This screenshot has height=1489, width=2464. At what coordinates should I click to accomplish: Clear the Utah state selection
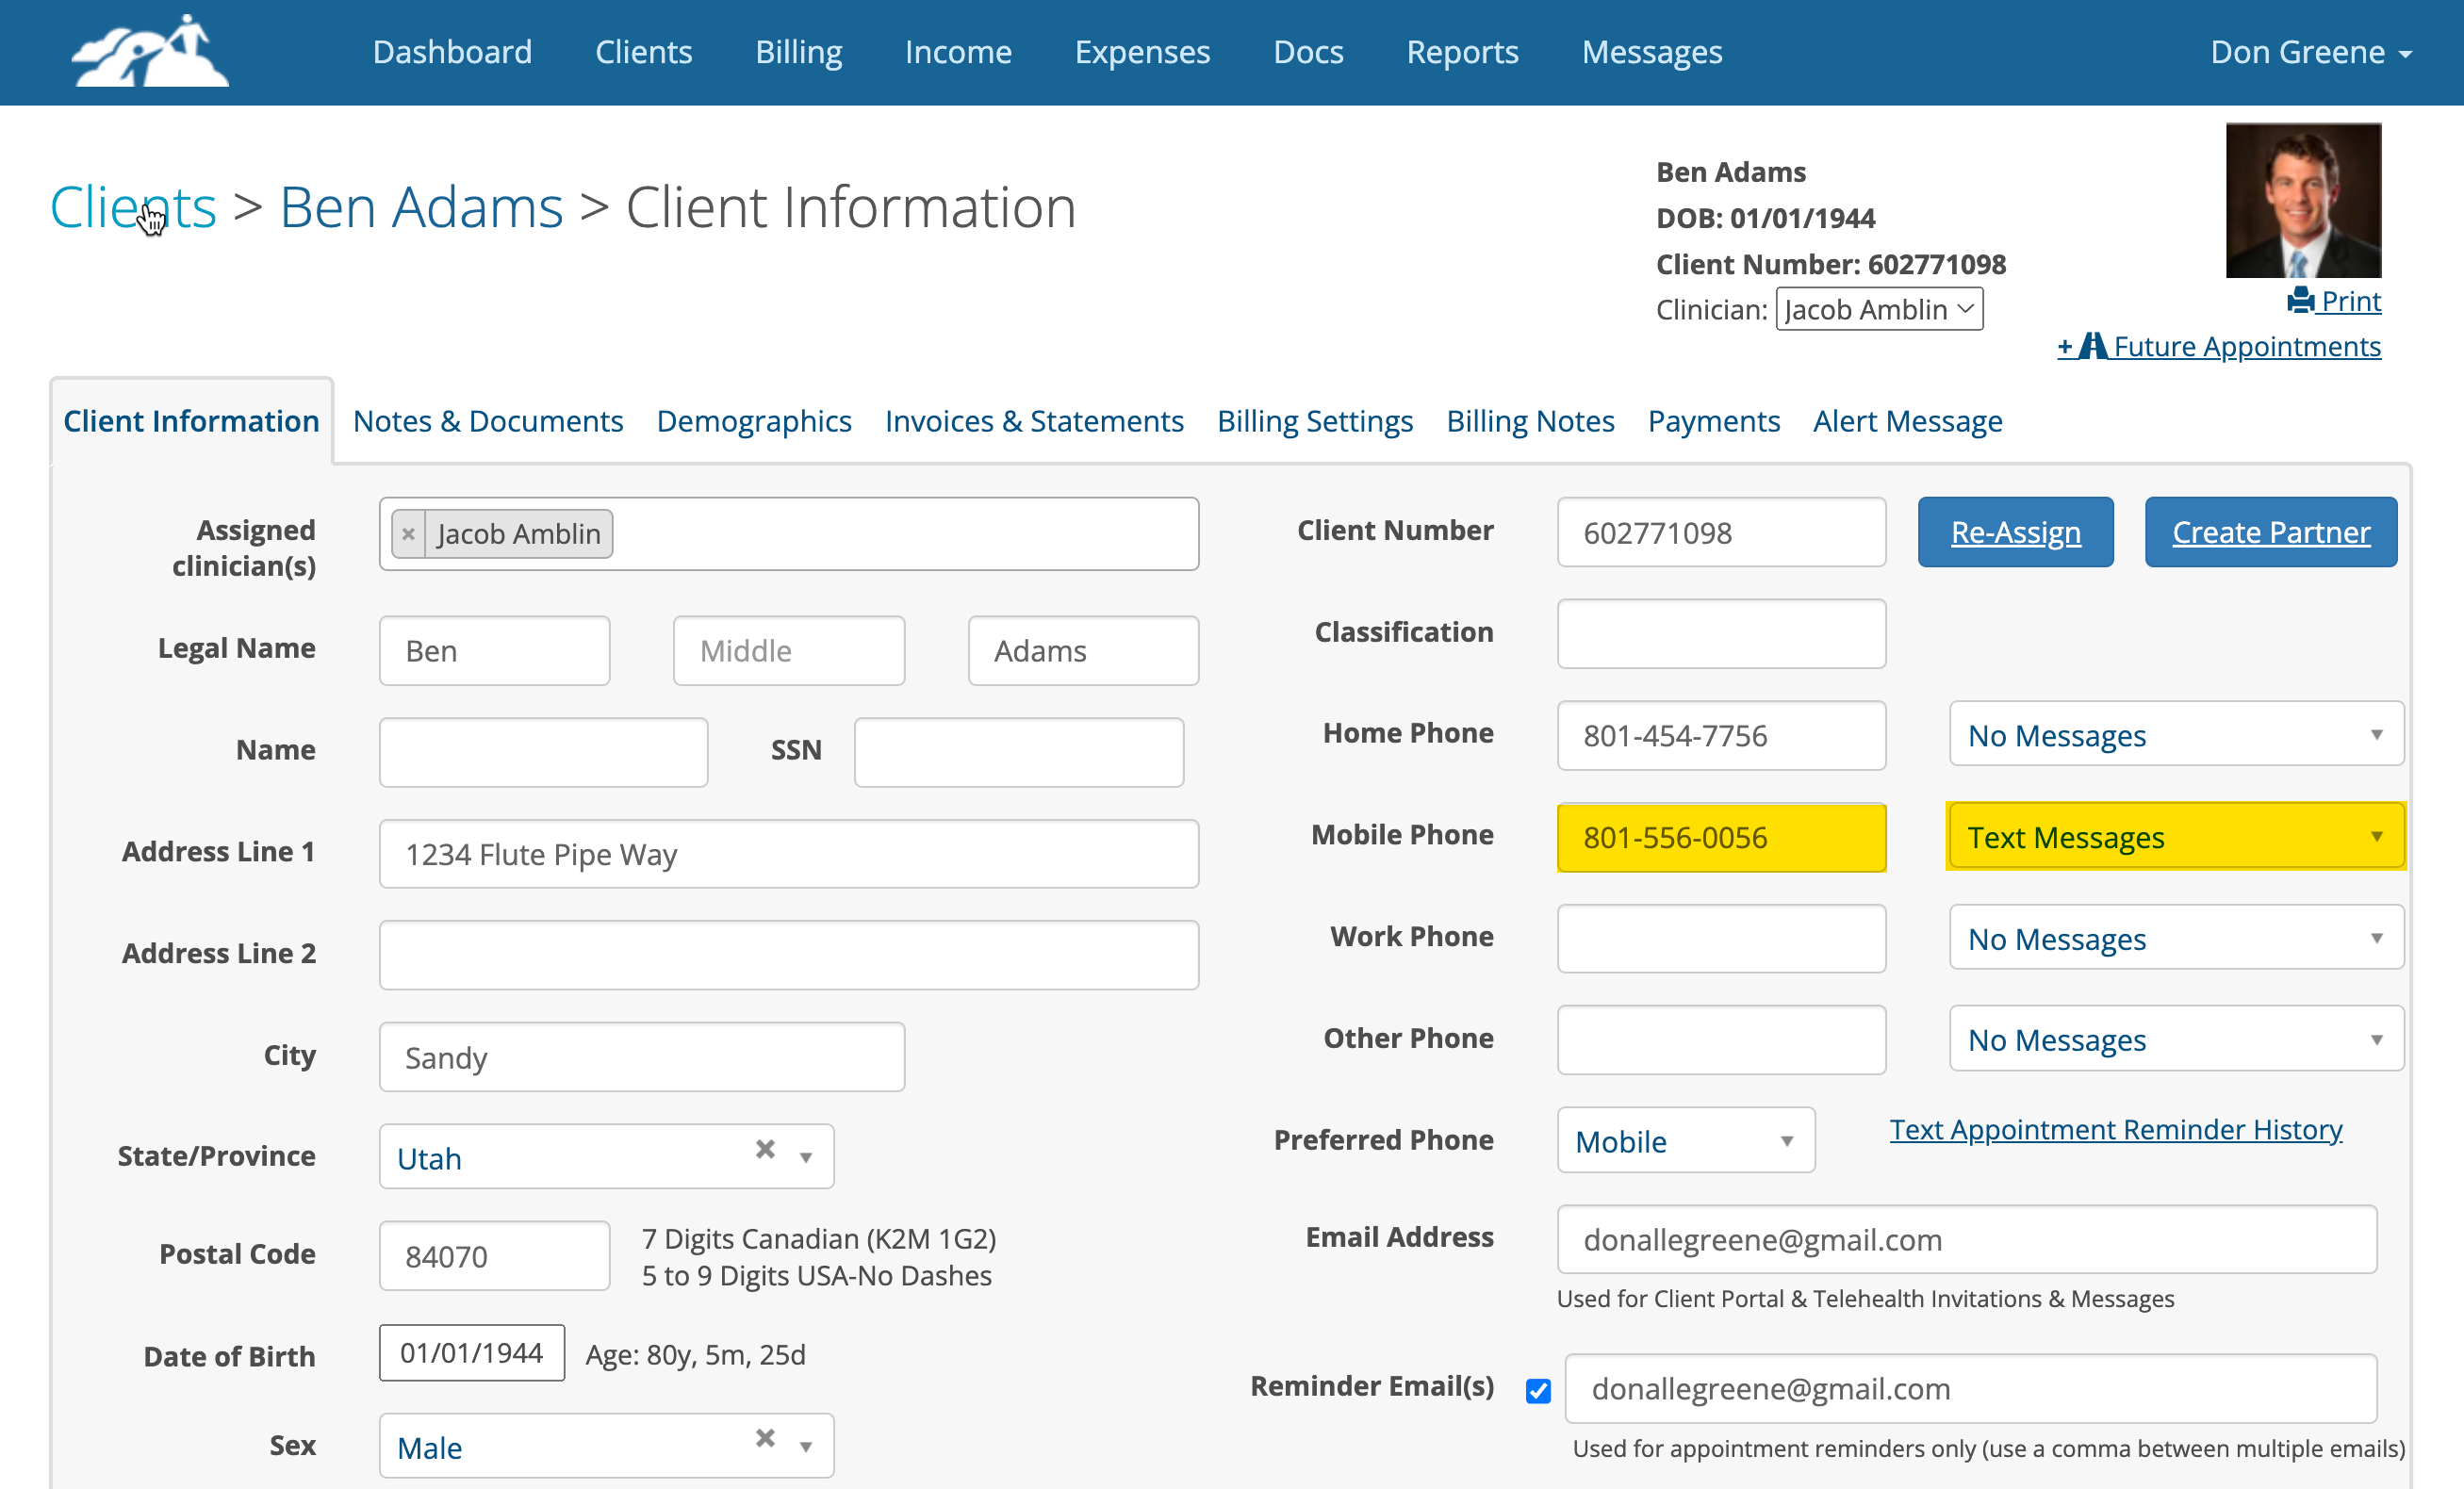coord(765,1150)
